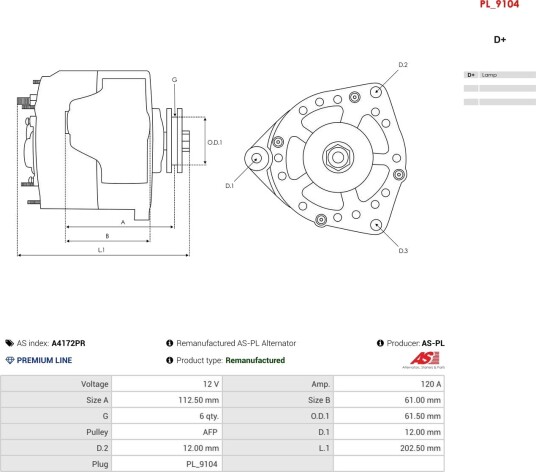Click the diamond icon next to PREMIUM LINE

10,360
